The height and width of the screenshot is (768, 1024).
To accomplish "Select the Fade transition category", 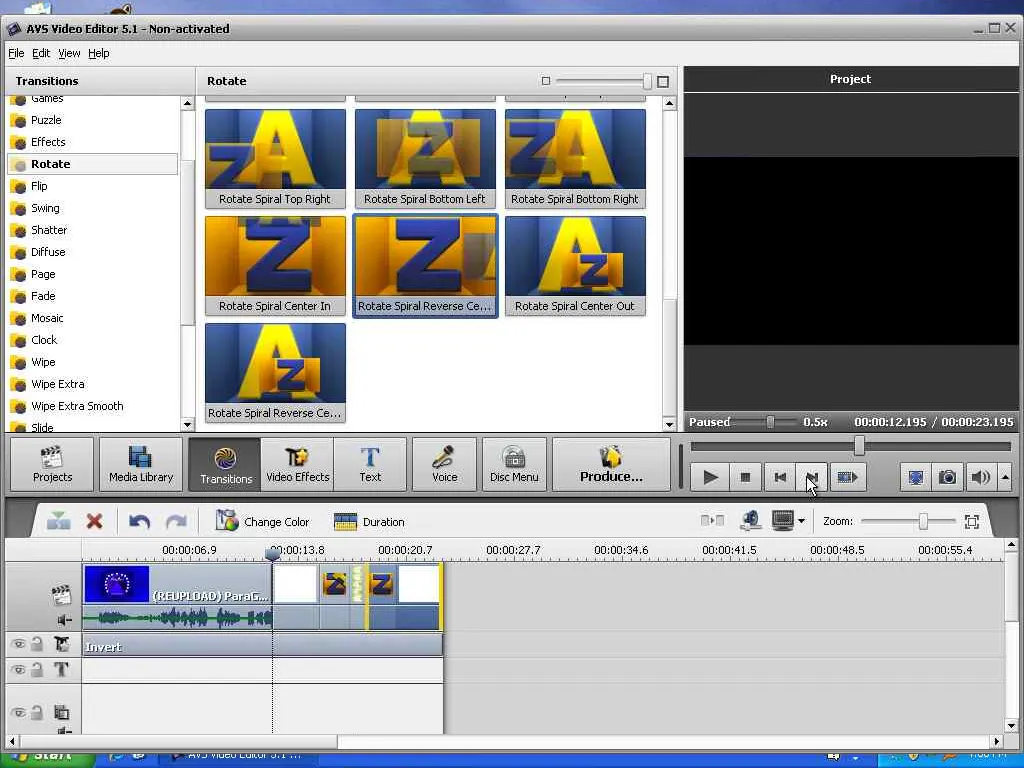I will click(43, 296).
